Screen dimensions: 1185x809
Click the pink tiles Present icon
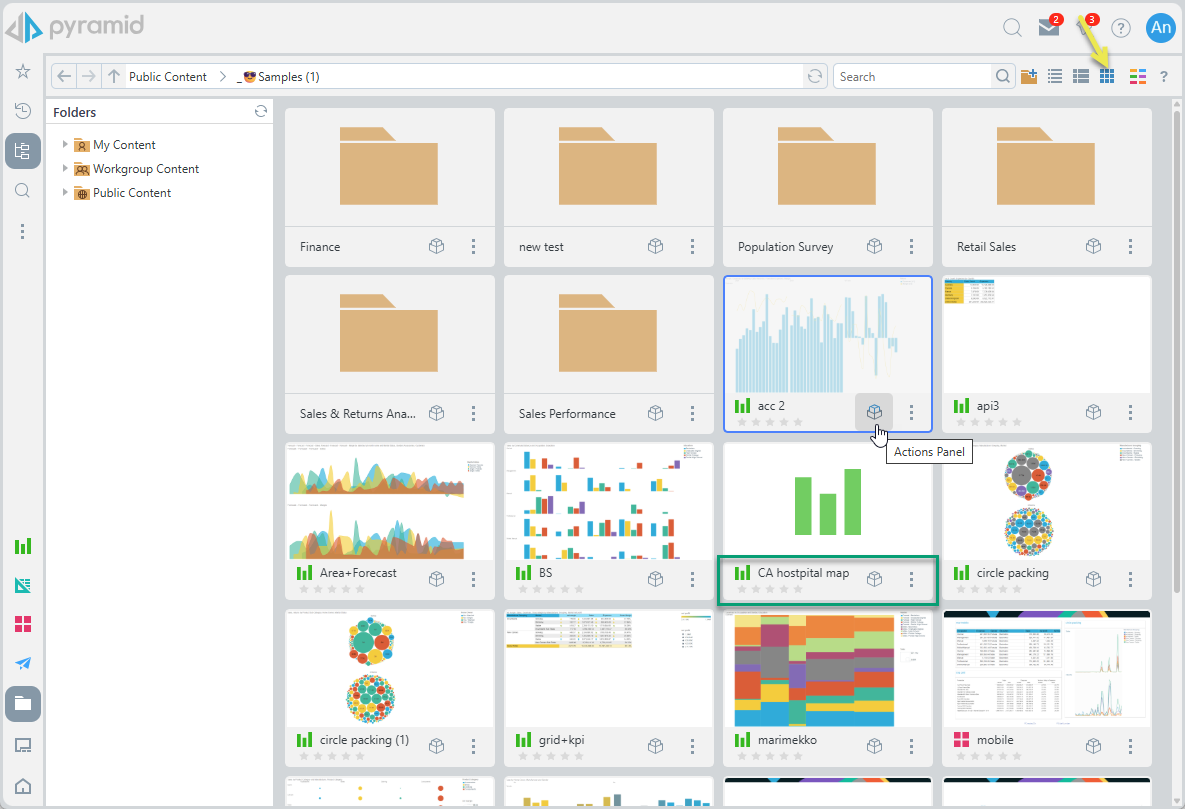[x=23, y=624]
